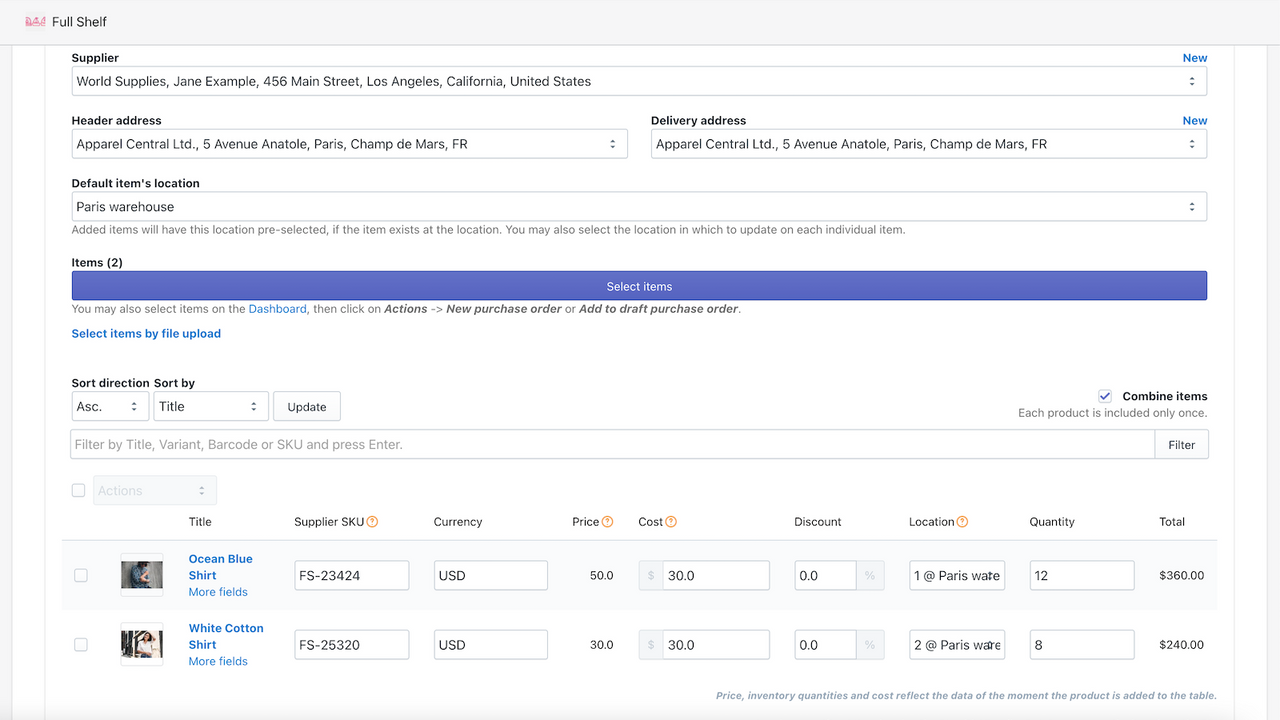The height and width of the screenshot is (720, 1280).
Task: Click the price value 50.0
Action: coord(601,576)
